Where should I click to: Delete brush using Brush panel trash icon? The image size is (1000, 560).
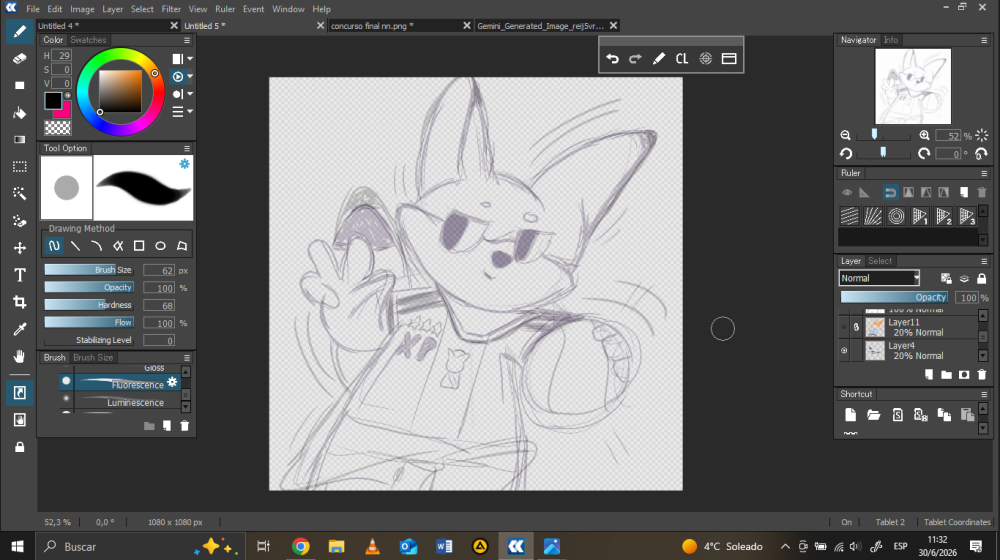click(x=184, y=426)
